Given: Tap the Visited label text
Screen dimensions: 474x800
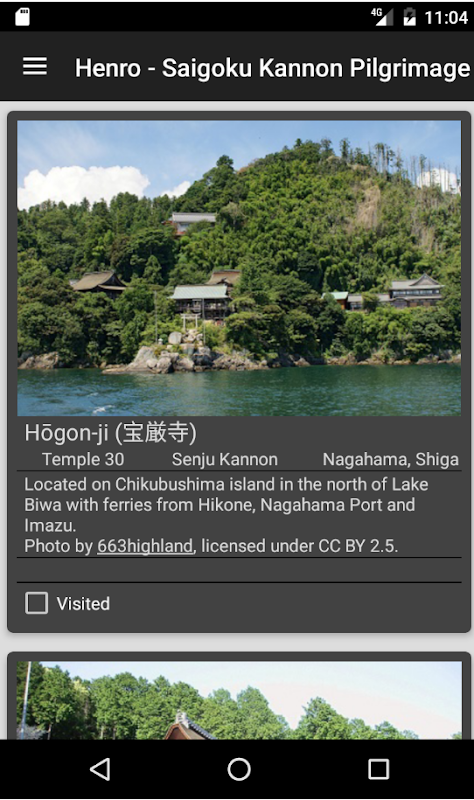Looking at the screenshot, I should (x=83, y=604).
